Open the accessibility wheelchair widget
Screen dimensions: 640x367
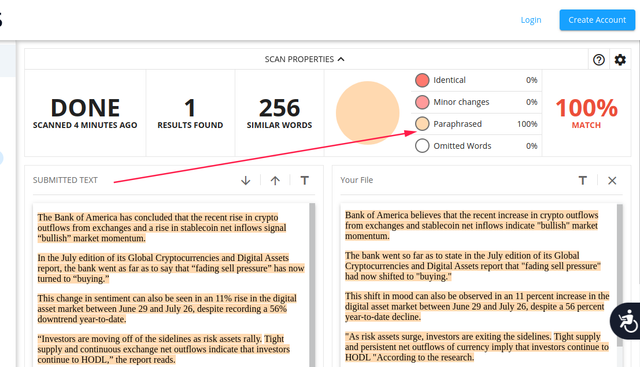tap(627, 321)
